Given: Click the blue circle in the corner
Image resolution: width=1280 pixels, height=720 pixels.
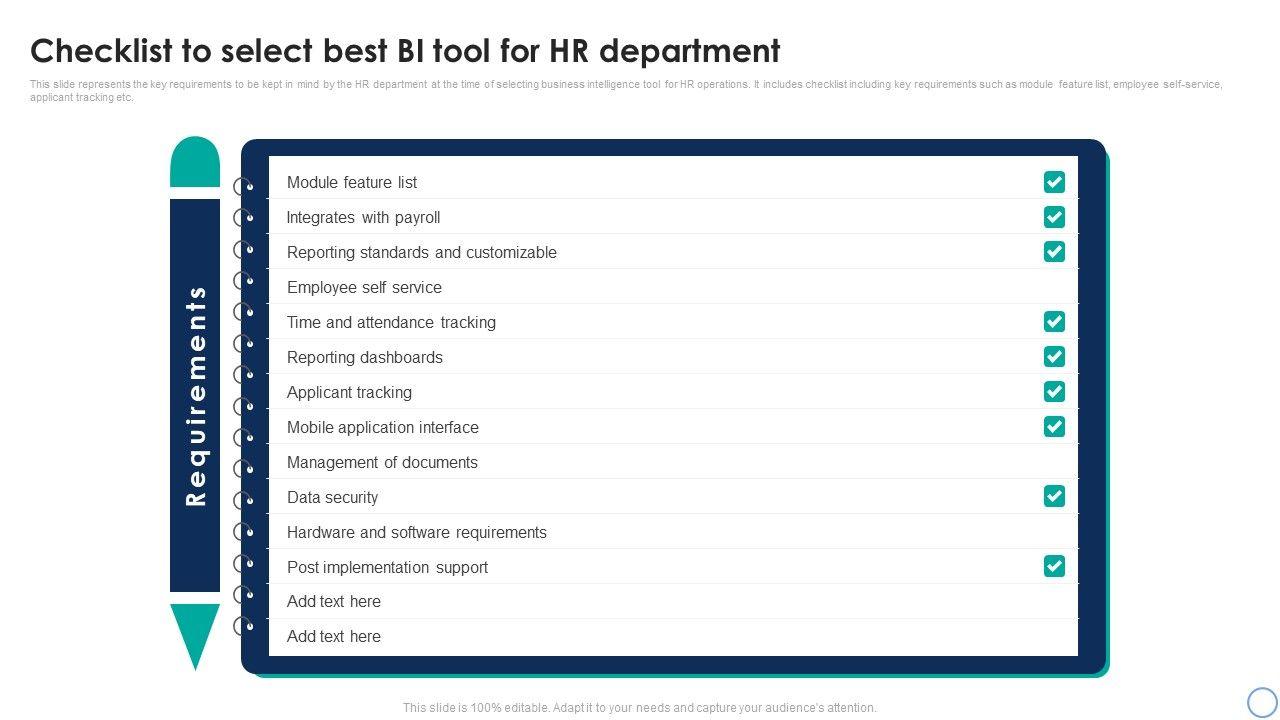Looking at the screenshot, I should pos(1262,702).
